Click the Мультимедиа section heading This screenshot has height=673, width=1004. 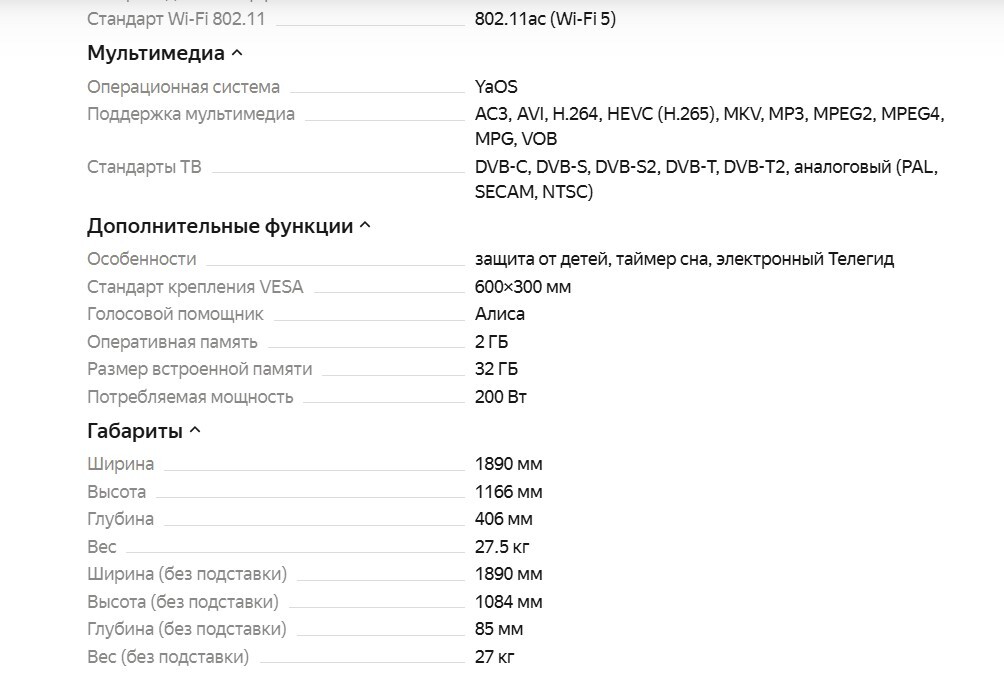tap(155, 53)
